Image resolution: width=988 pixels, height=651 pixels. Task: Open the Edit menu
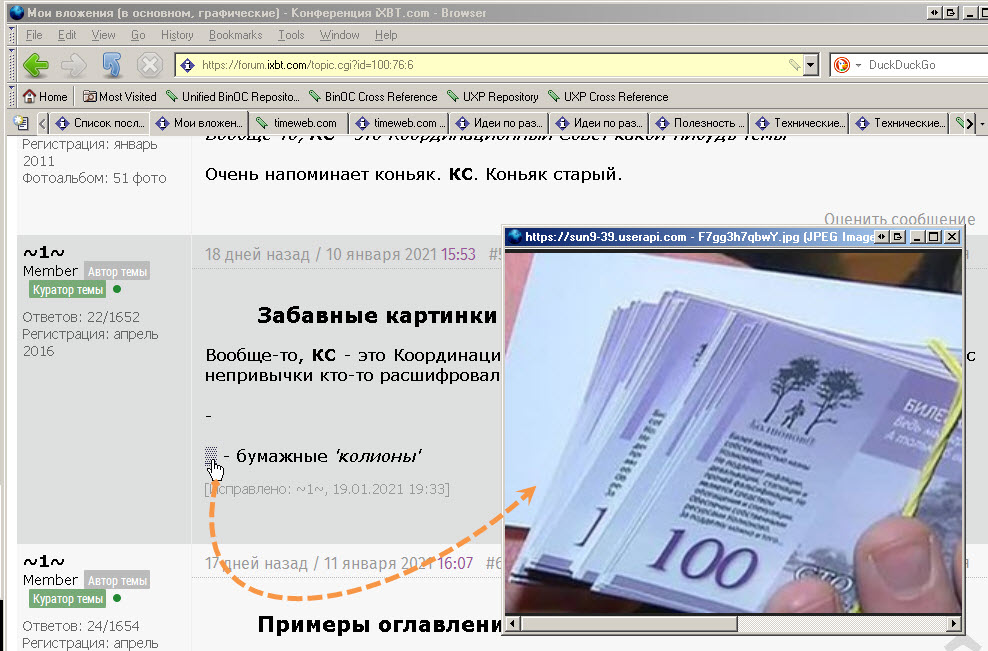(x=67, y=35)
